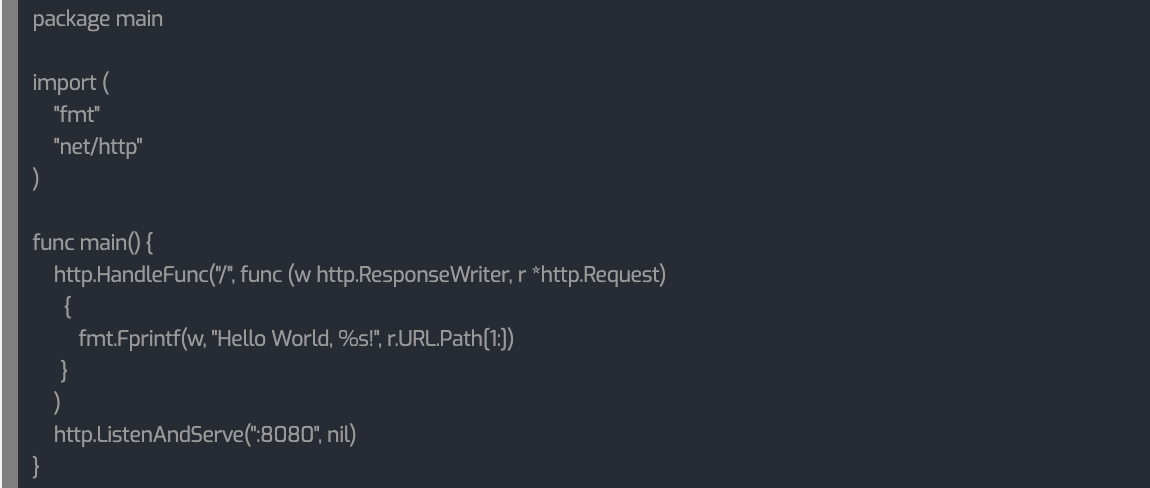This screenshot has width=1150, height=488.
Task: Click the nil argument
Action: pos(340,435)
